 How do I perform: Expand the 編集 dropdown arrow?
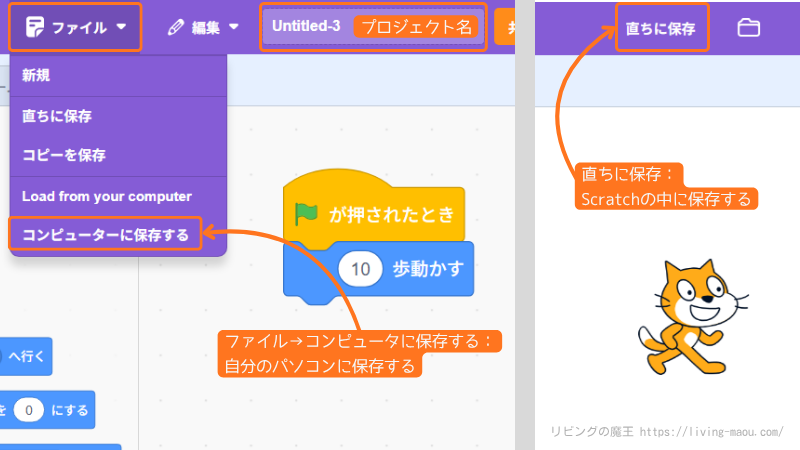click(x=234, y=28)
